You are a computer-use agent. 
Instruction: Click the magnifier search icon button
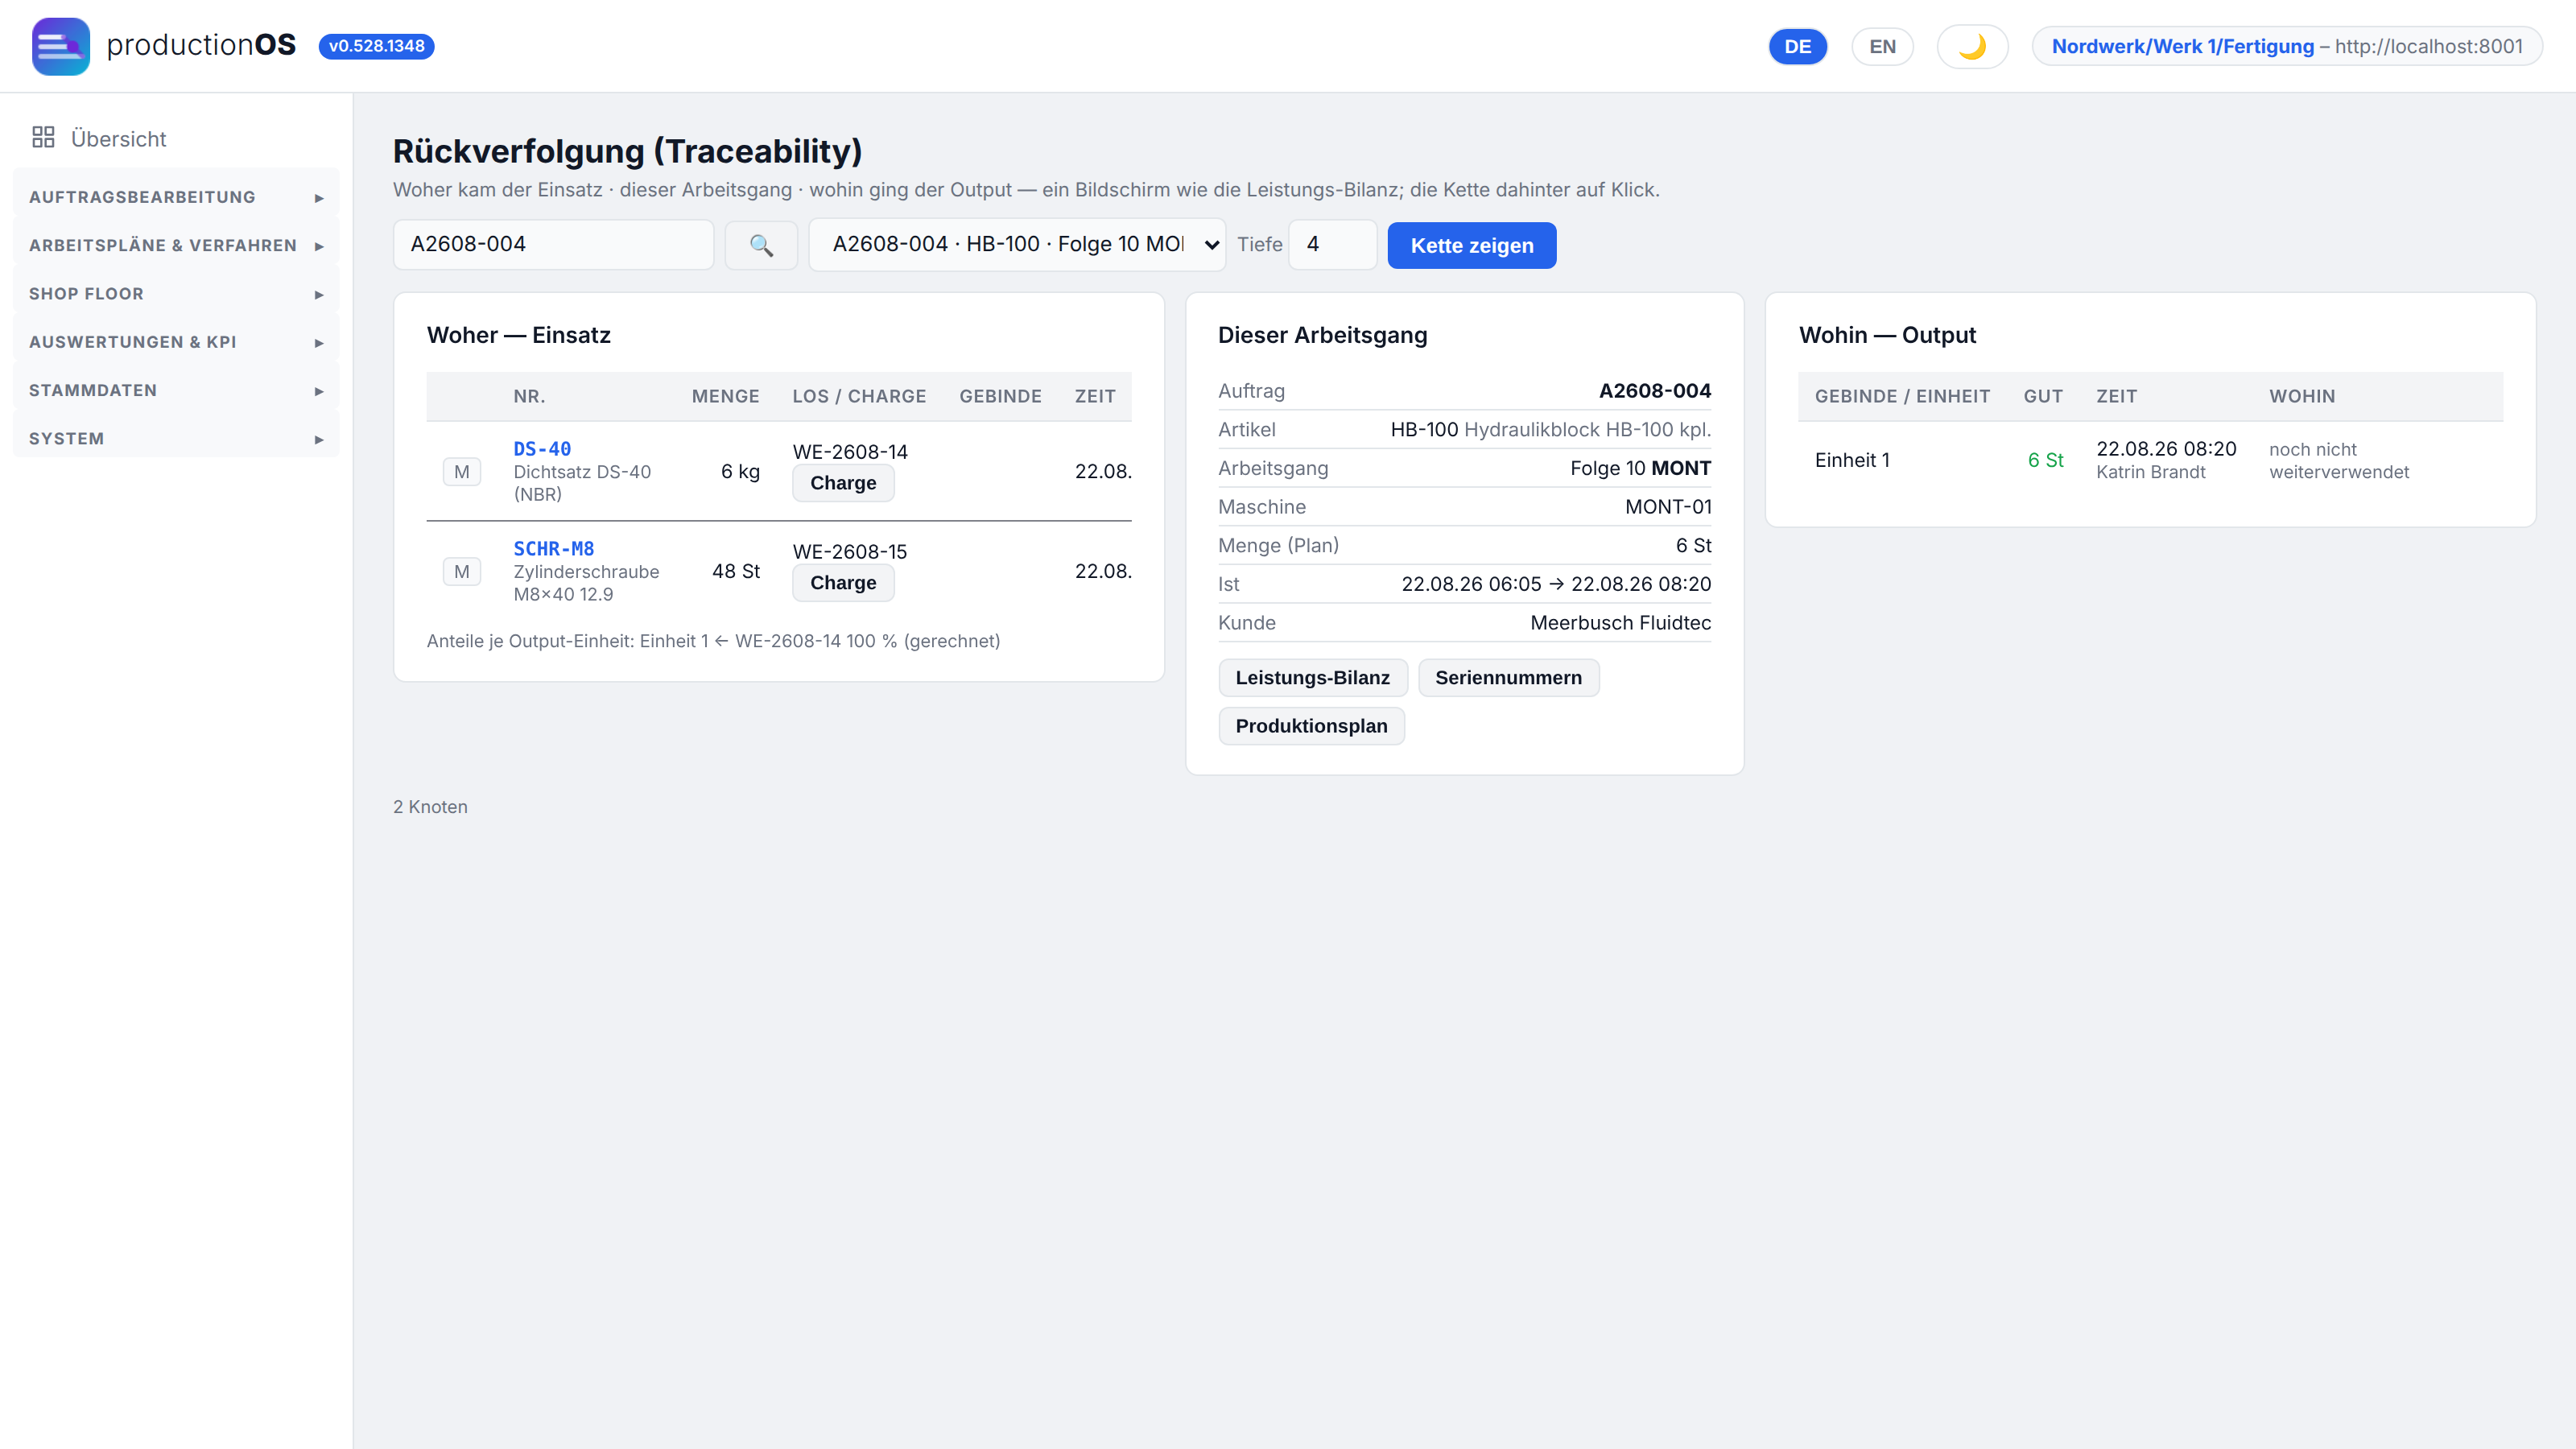[x=761, y=245]
